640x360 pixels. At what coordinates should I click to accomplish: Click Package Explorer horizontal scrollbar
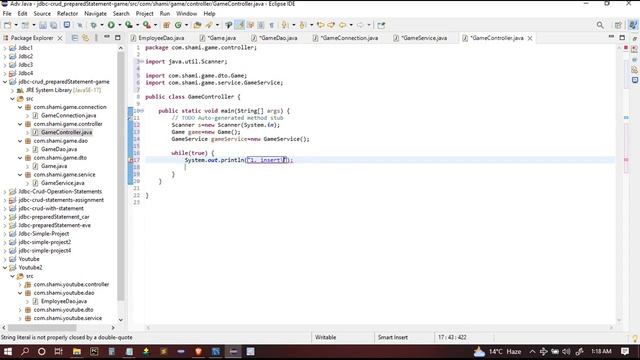tap(42, 327)
